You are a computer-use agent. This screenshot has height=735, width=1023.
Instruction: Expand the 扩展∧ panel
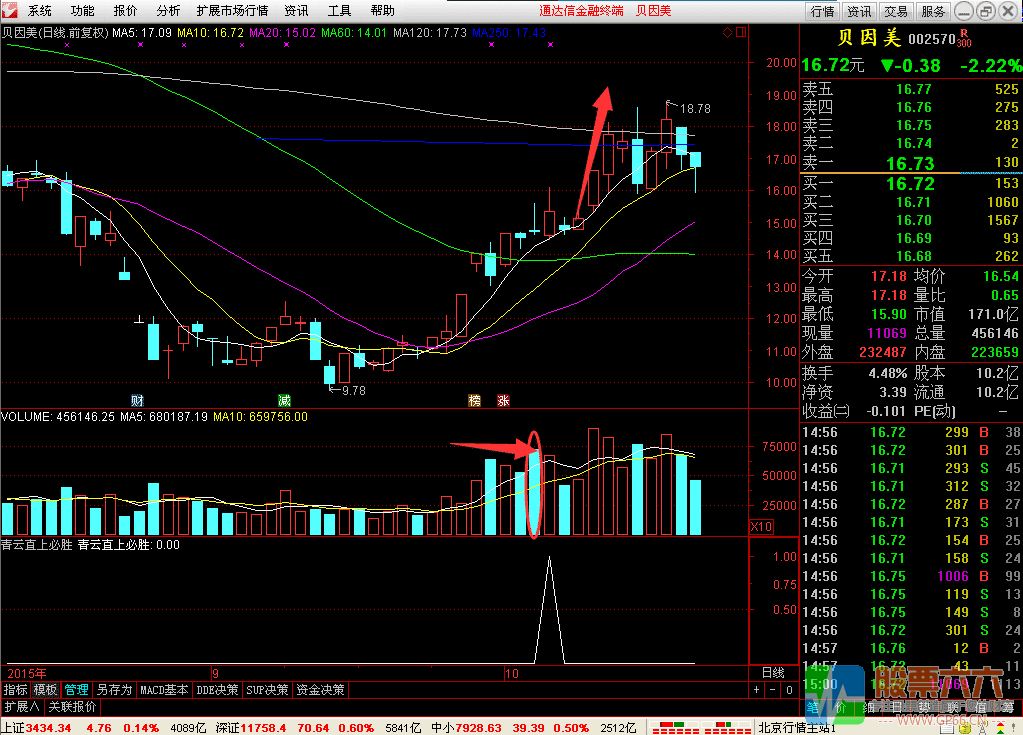[x=22, y=707]
